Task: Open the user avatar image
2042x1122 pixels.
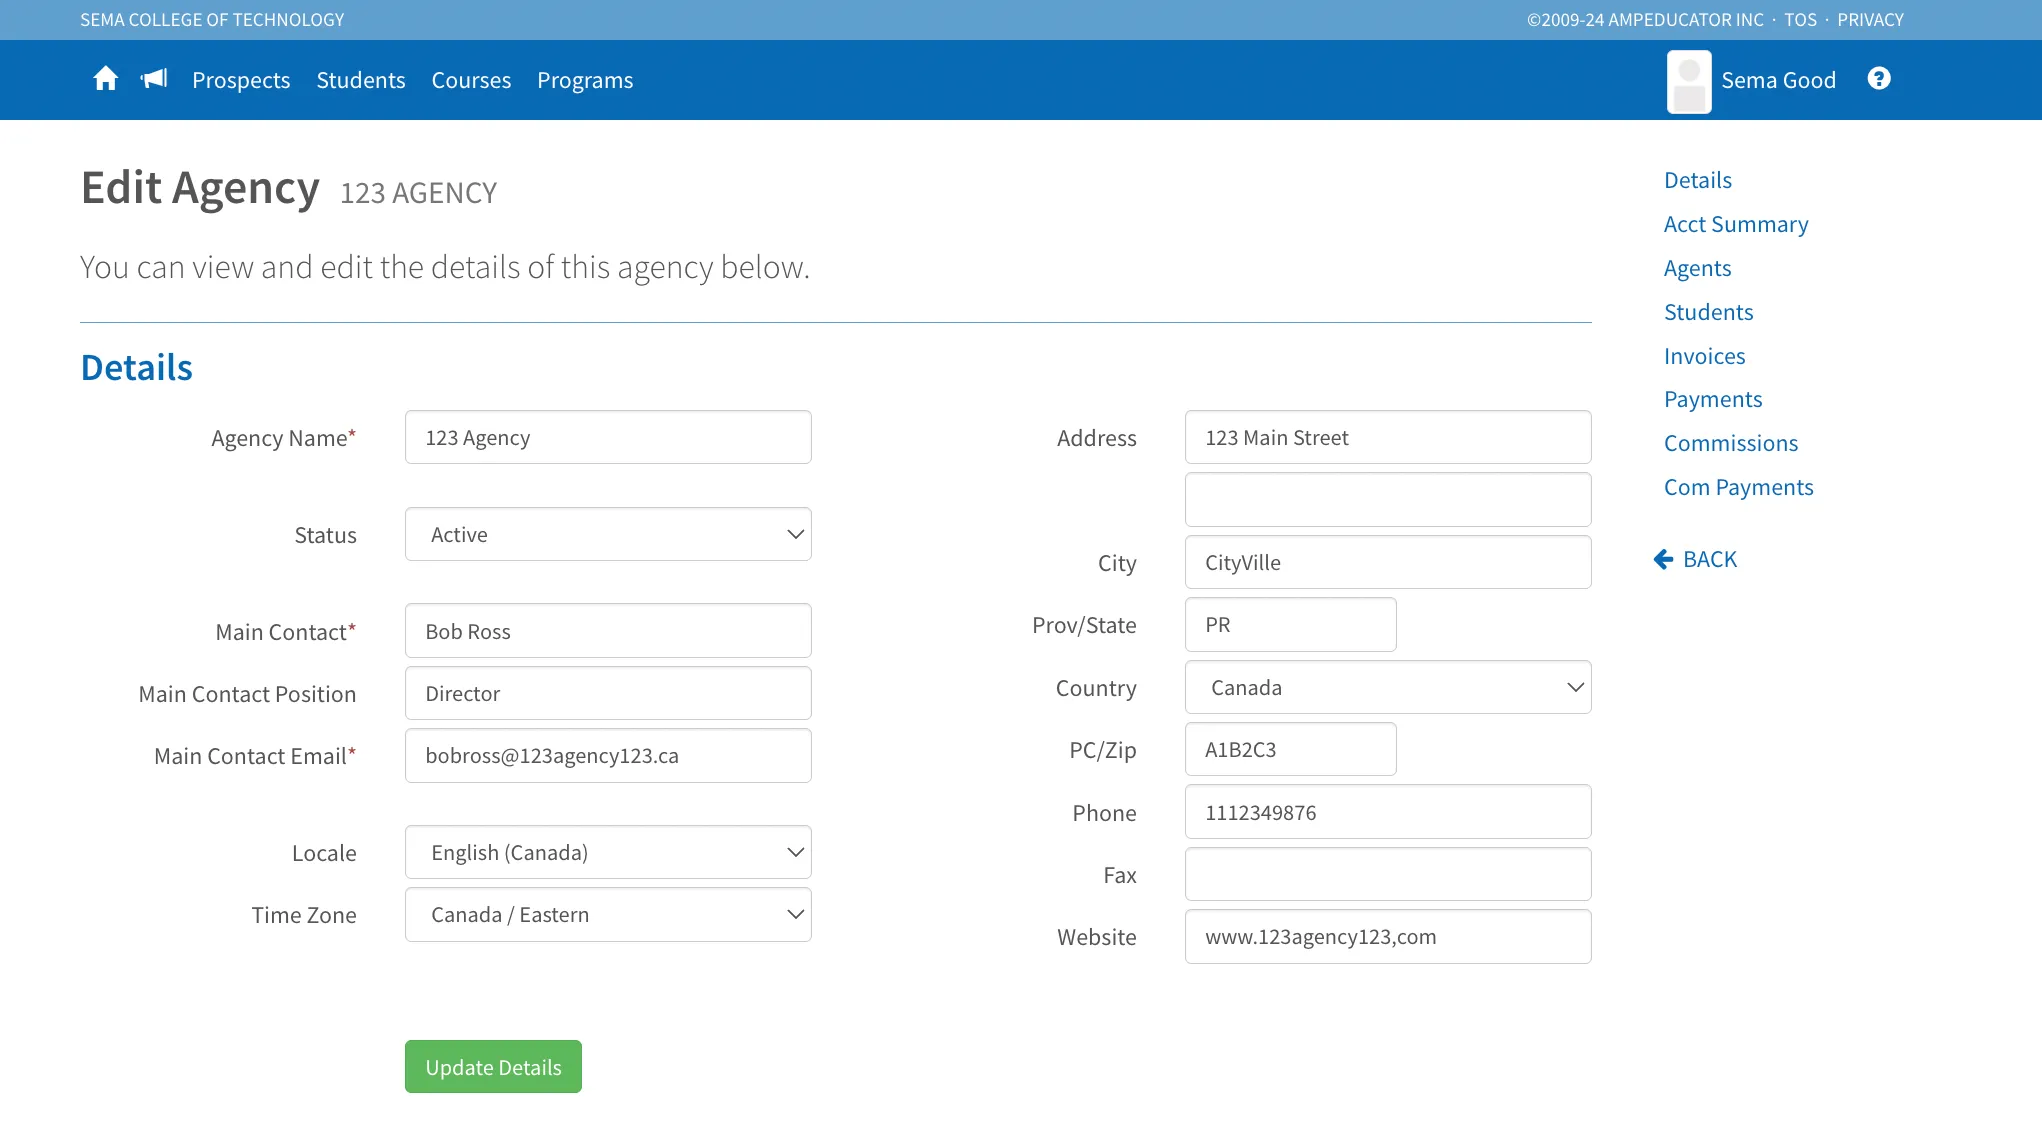Action: [1689, 81]
